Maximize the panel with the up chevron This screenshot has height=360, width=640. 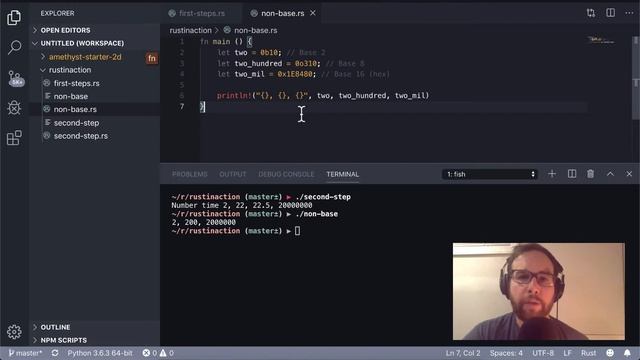click(x=610, y=174)
